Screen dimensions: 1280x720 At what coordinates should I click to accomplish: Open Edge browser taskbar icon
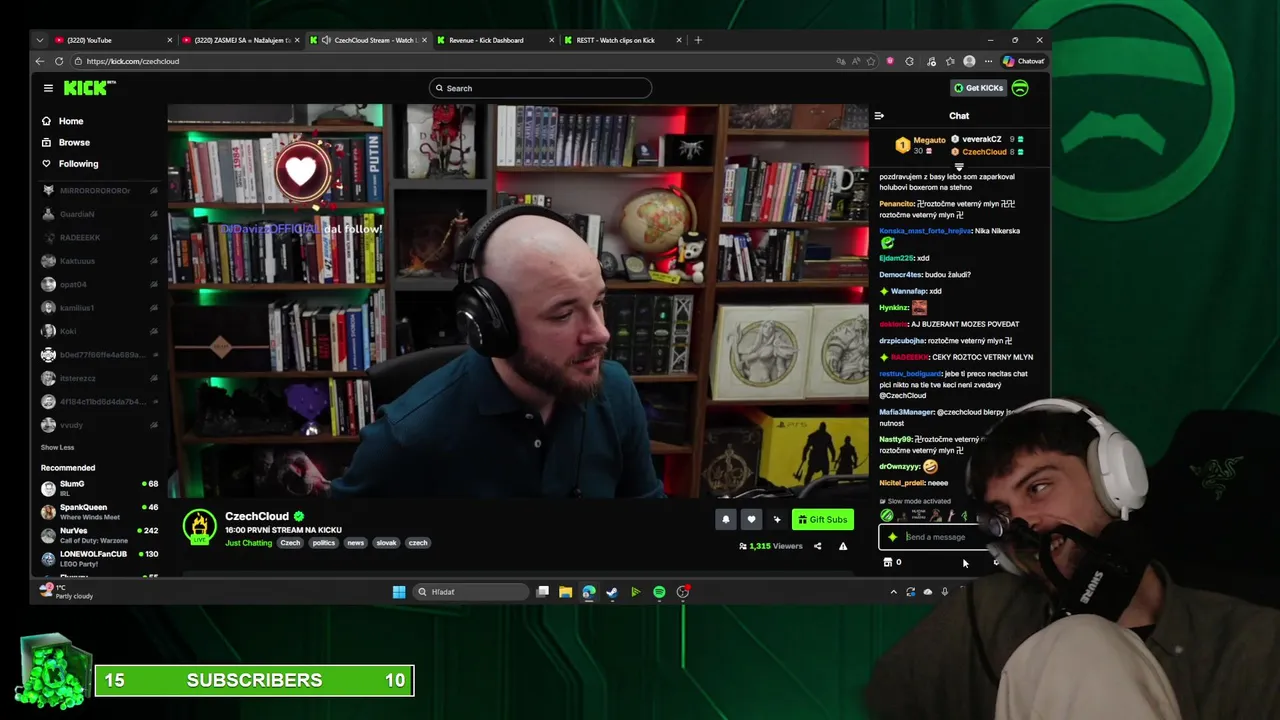(x=588, y=592)
